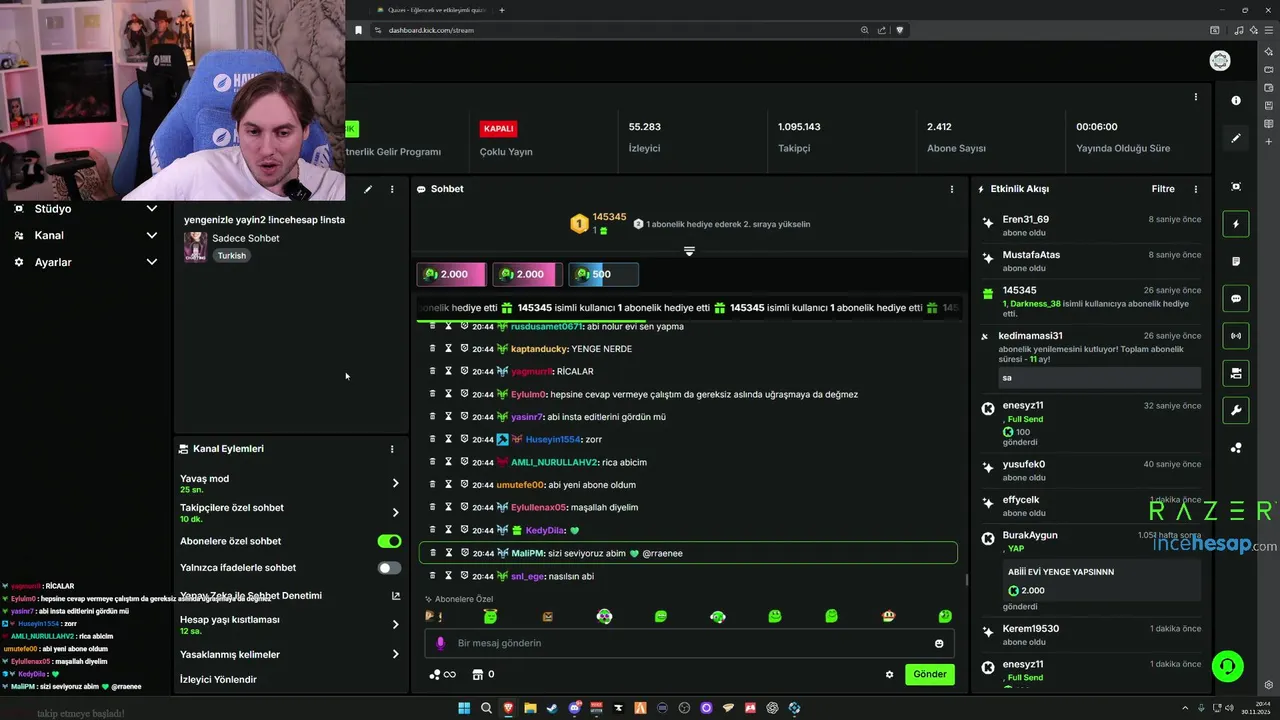Open the emoji picker in message box

pyautogui.click(x=938, y=643)
